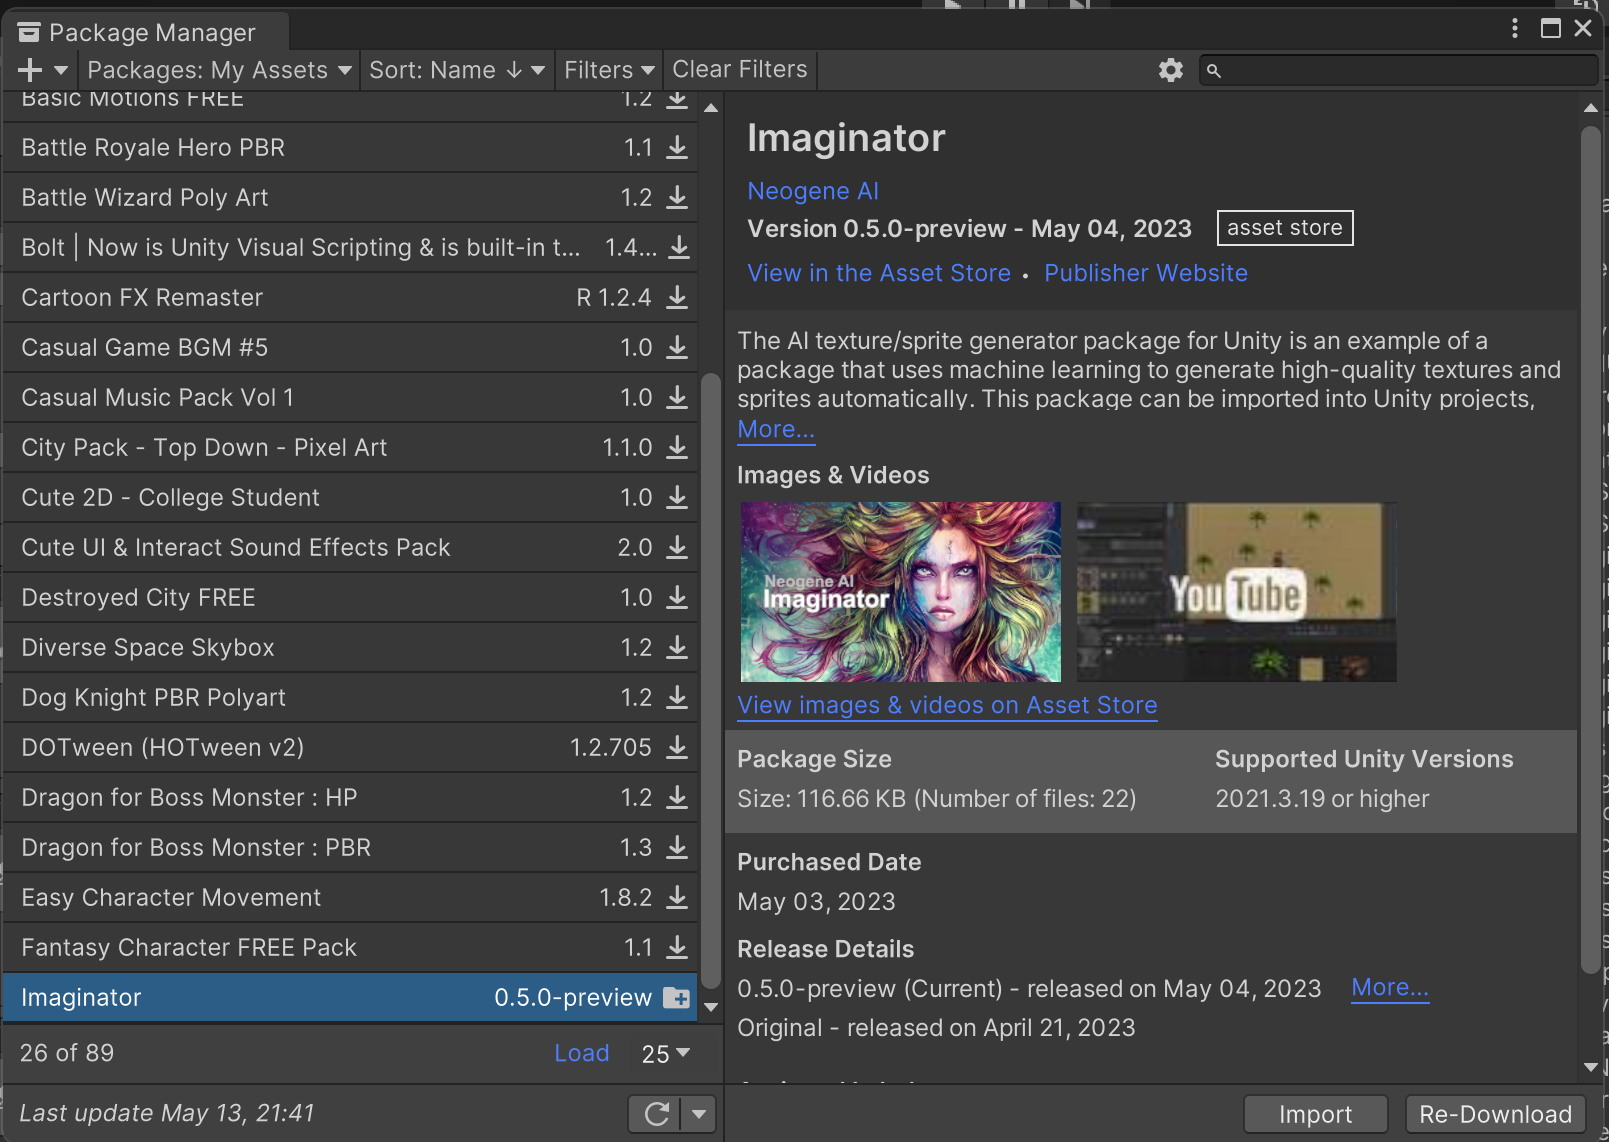Open the Sort: Name dropdown
The width and height of the screenshot is (1609, 1142).
tap(457, 70)
